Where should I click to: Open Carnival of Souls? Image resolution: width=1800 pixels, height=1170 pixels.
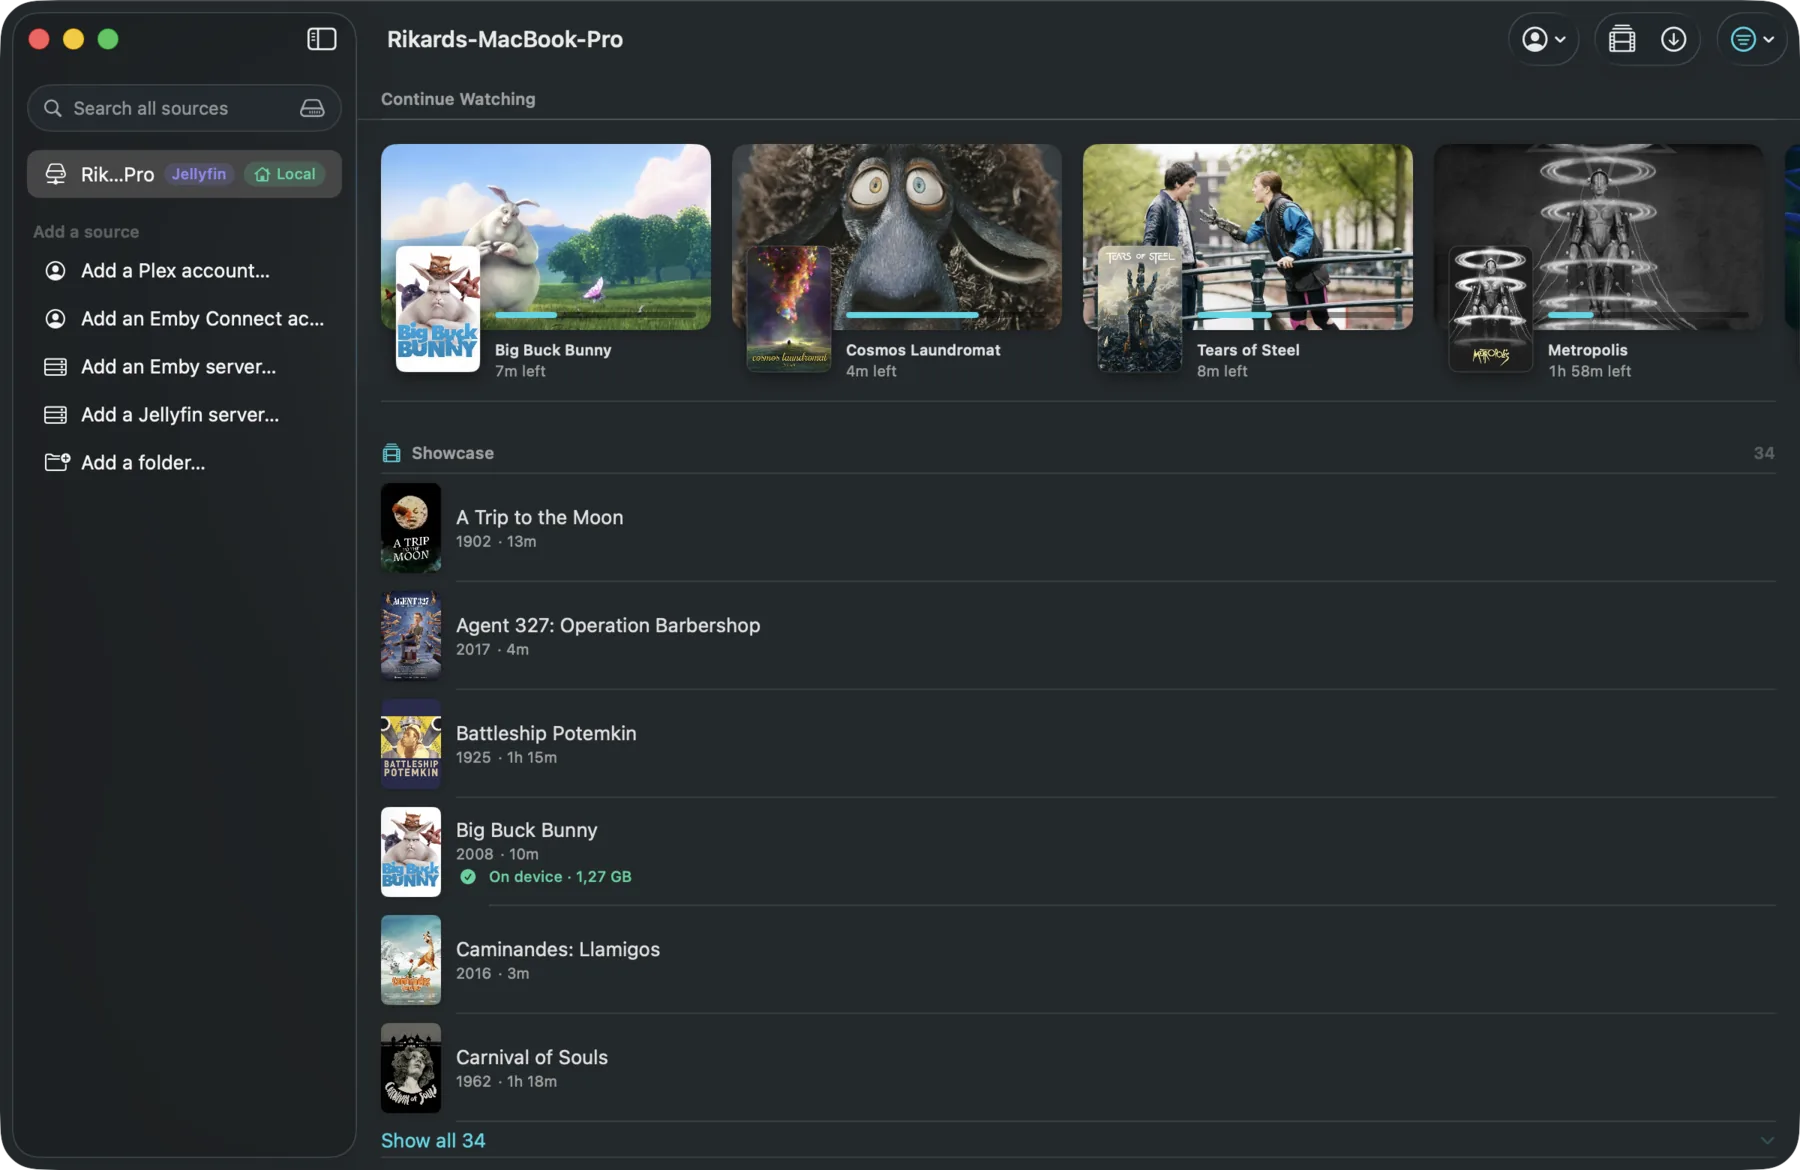click(1078, 1068)
